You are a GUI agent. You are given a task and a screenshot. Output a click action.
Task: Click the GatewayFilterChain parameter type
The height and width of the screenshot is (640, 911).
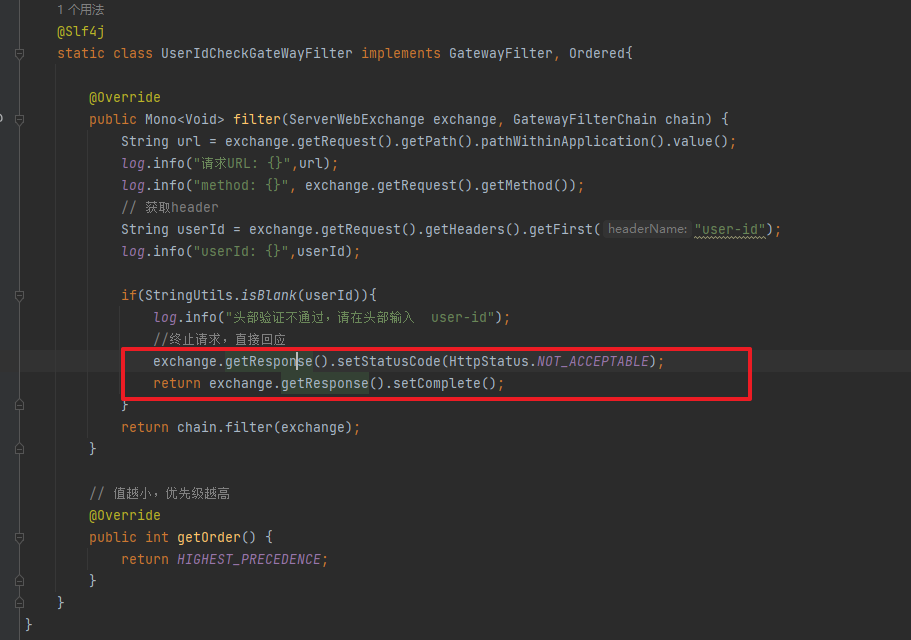point(584,120)
